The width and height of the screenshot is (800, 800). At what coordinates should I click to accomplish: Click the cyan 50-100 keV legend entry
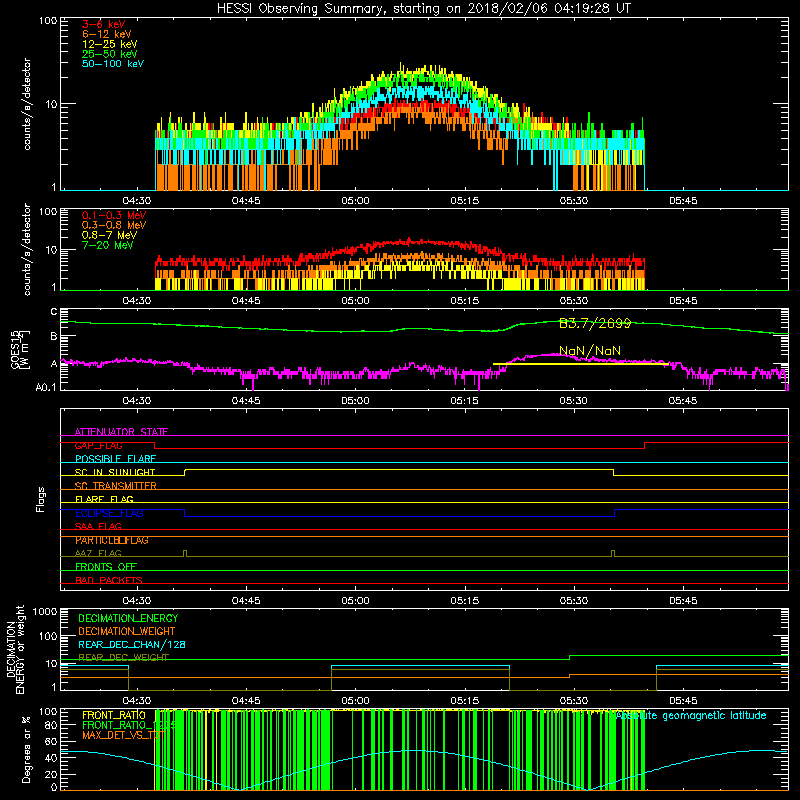pyautogui.click(x=113, y=64)
